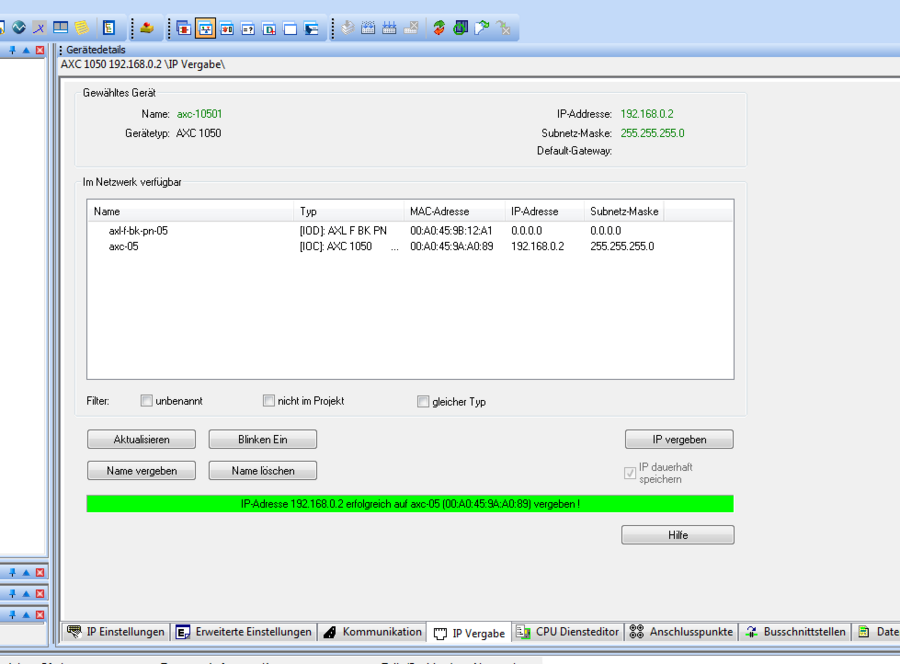The height and width of the screenshot is (664, 900).
Task: Switch to the Kommunikation tab
Action: coord(372,632)
